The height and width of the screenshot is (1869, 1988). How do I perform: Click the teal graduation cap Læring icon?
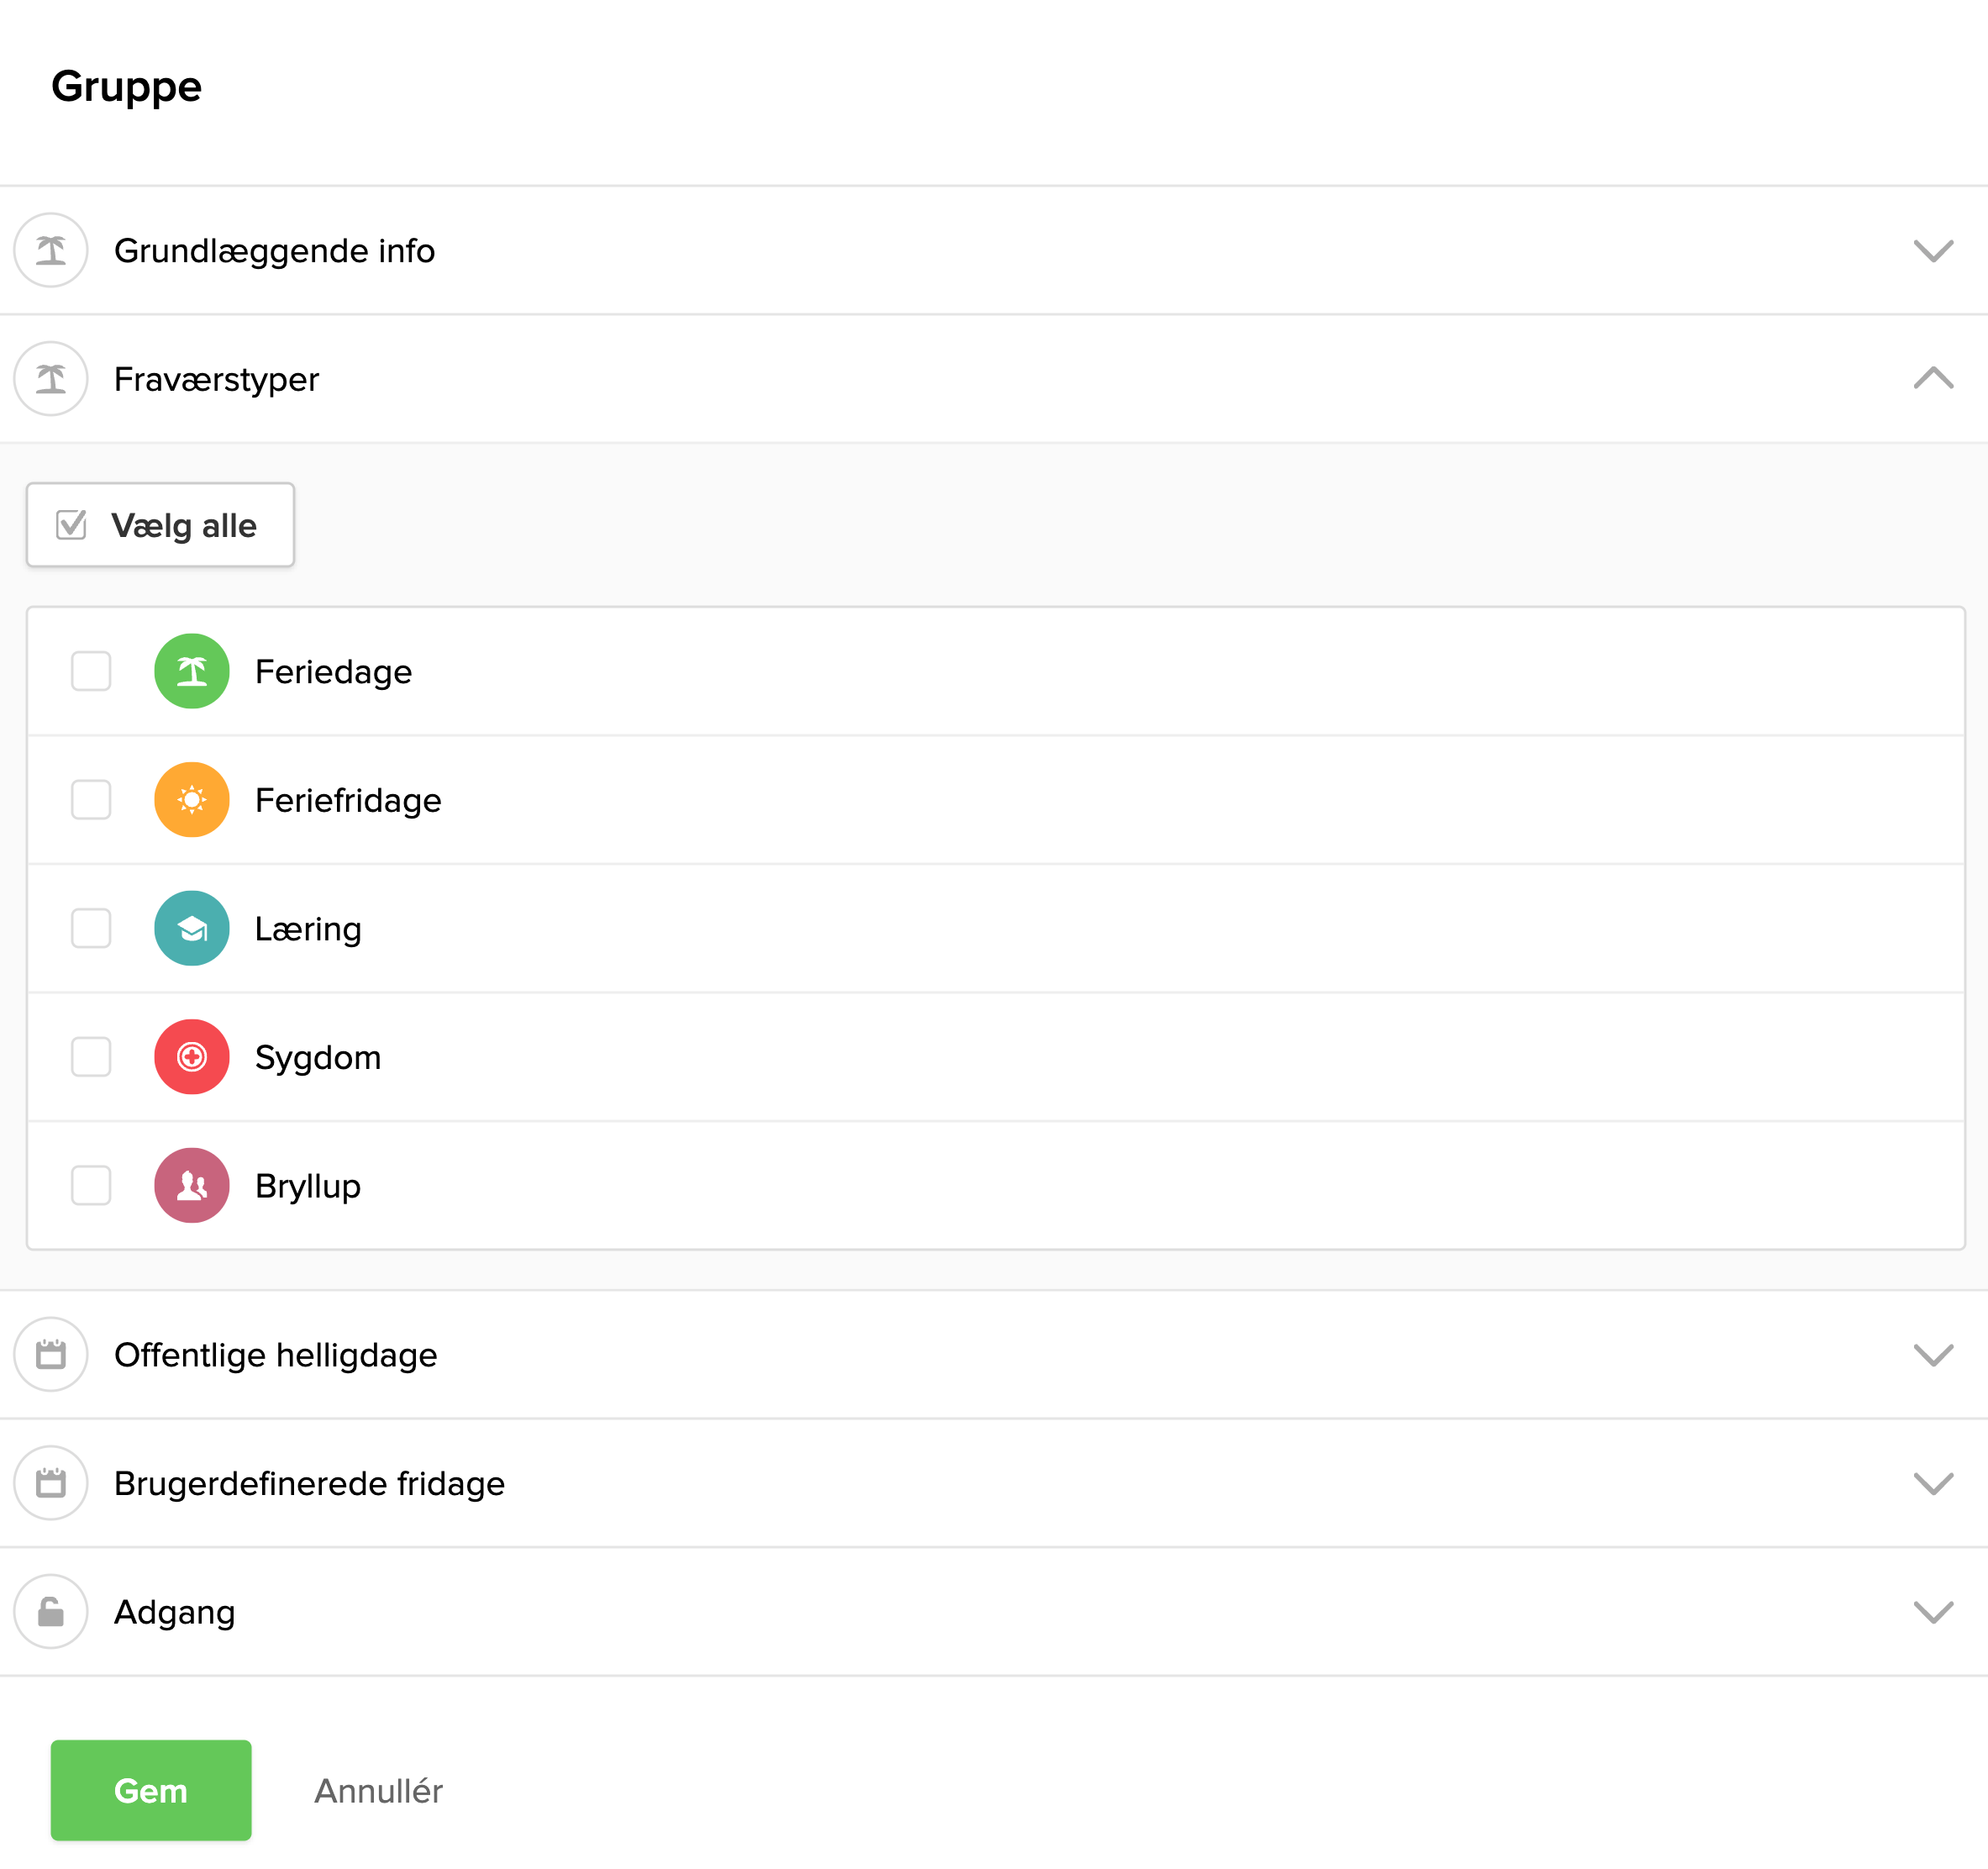tap(191, 928)
